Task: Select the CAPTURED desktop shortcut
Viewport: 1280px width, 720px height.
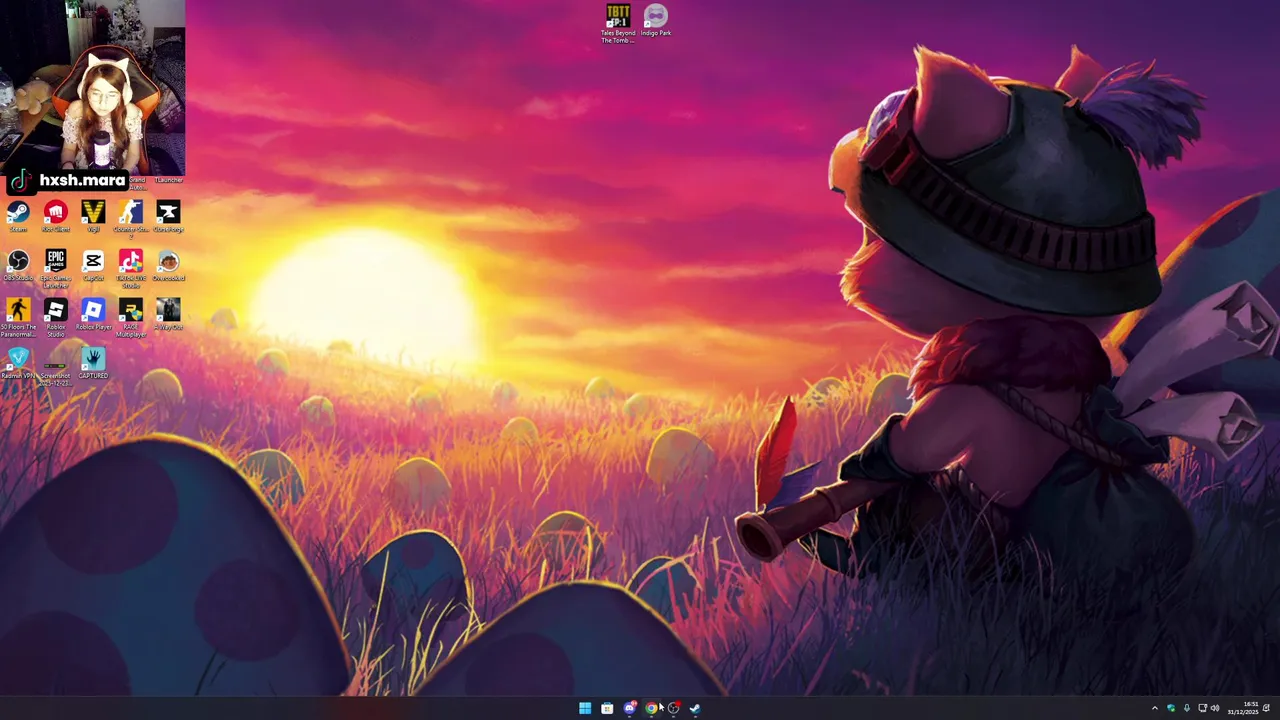Action: point(93,363)
